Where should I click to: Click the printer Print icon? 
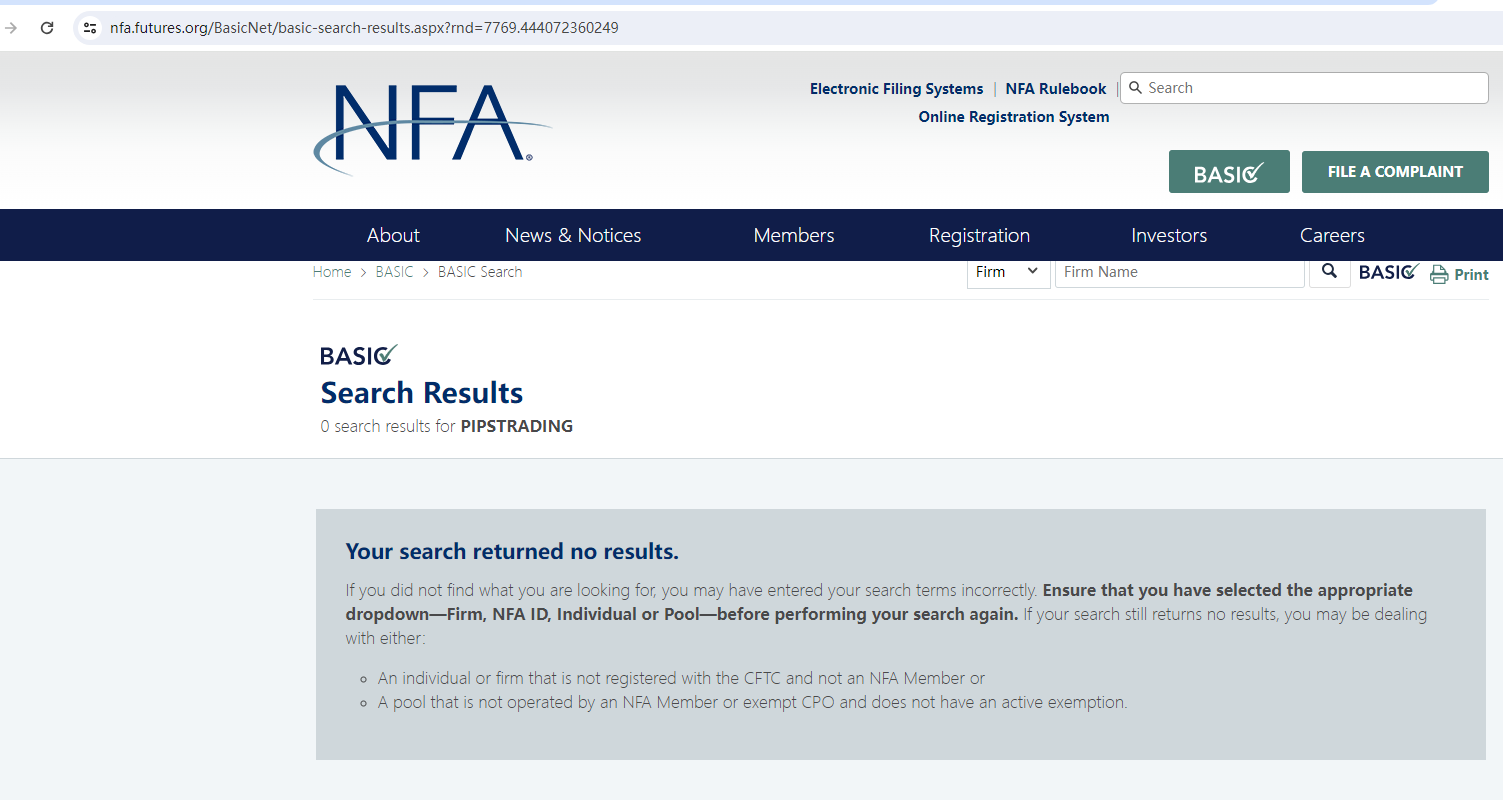1439,275
